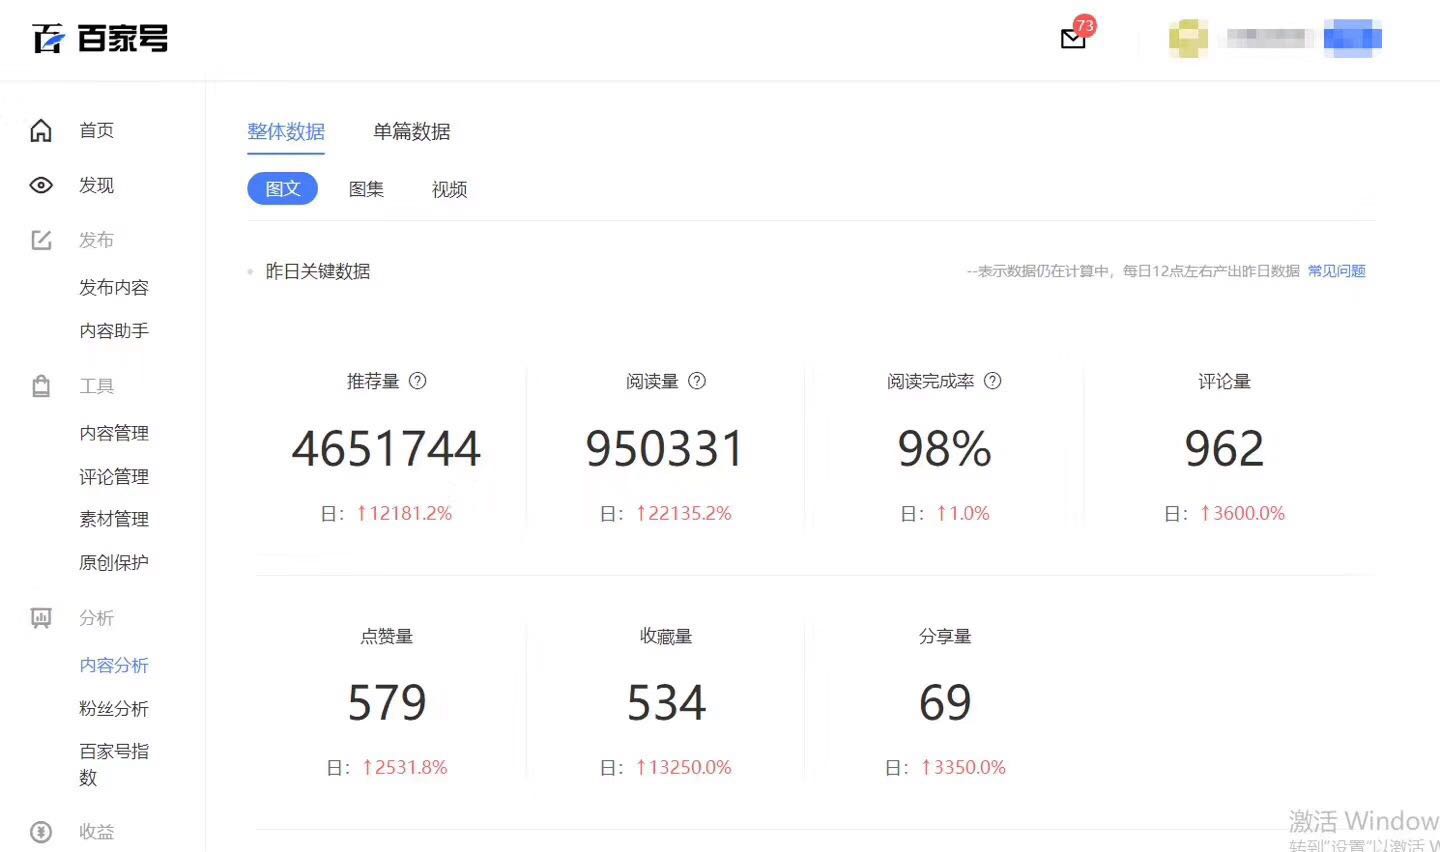Click the 首页 home icon in sidebar
The width and height of the screenshot is (1440, 852).
pyautogui.click(x=40, y=130)
